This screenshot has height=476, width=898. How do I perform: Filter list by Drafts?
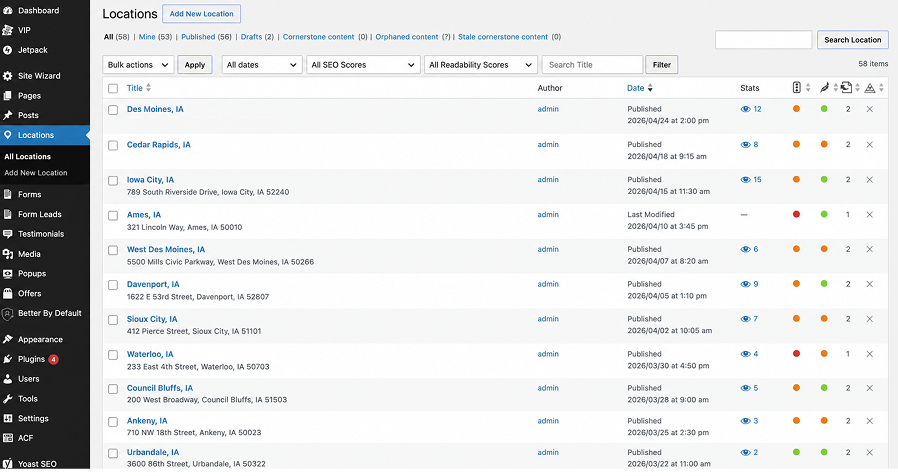tap(251, 37)
